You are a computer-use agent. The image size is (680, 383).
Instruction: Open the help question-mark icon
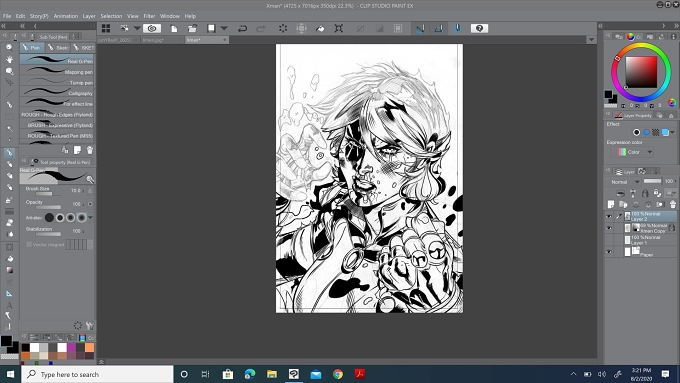click(x=479, y=28)
